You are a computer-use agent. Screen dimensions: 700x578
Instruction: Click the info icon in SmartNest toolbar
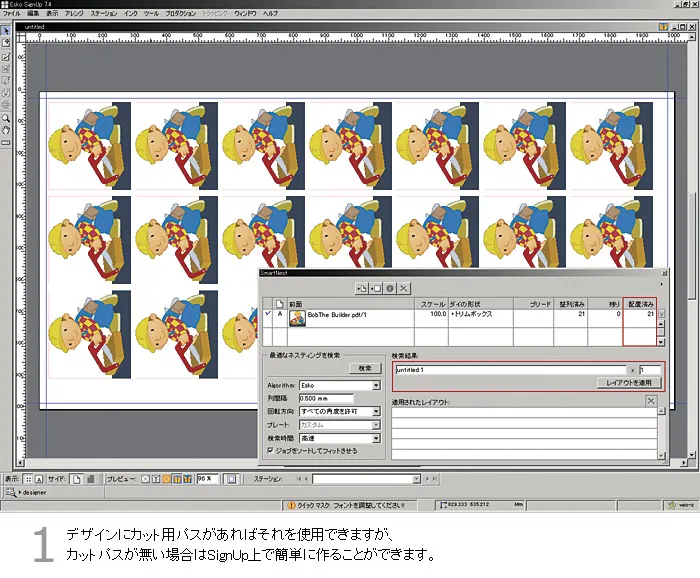pos(389,288)
